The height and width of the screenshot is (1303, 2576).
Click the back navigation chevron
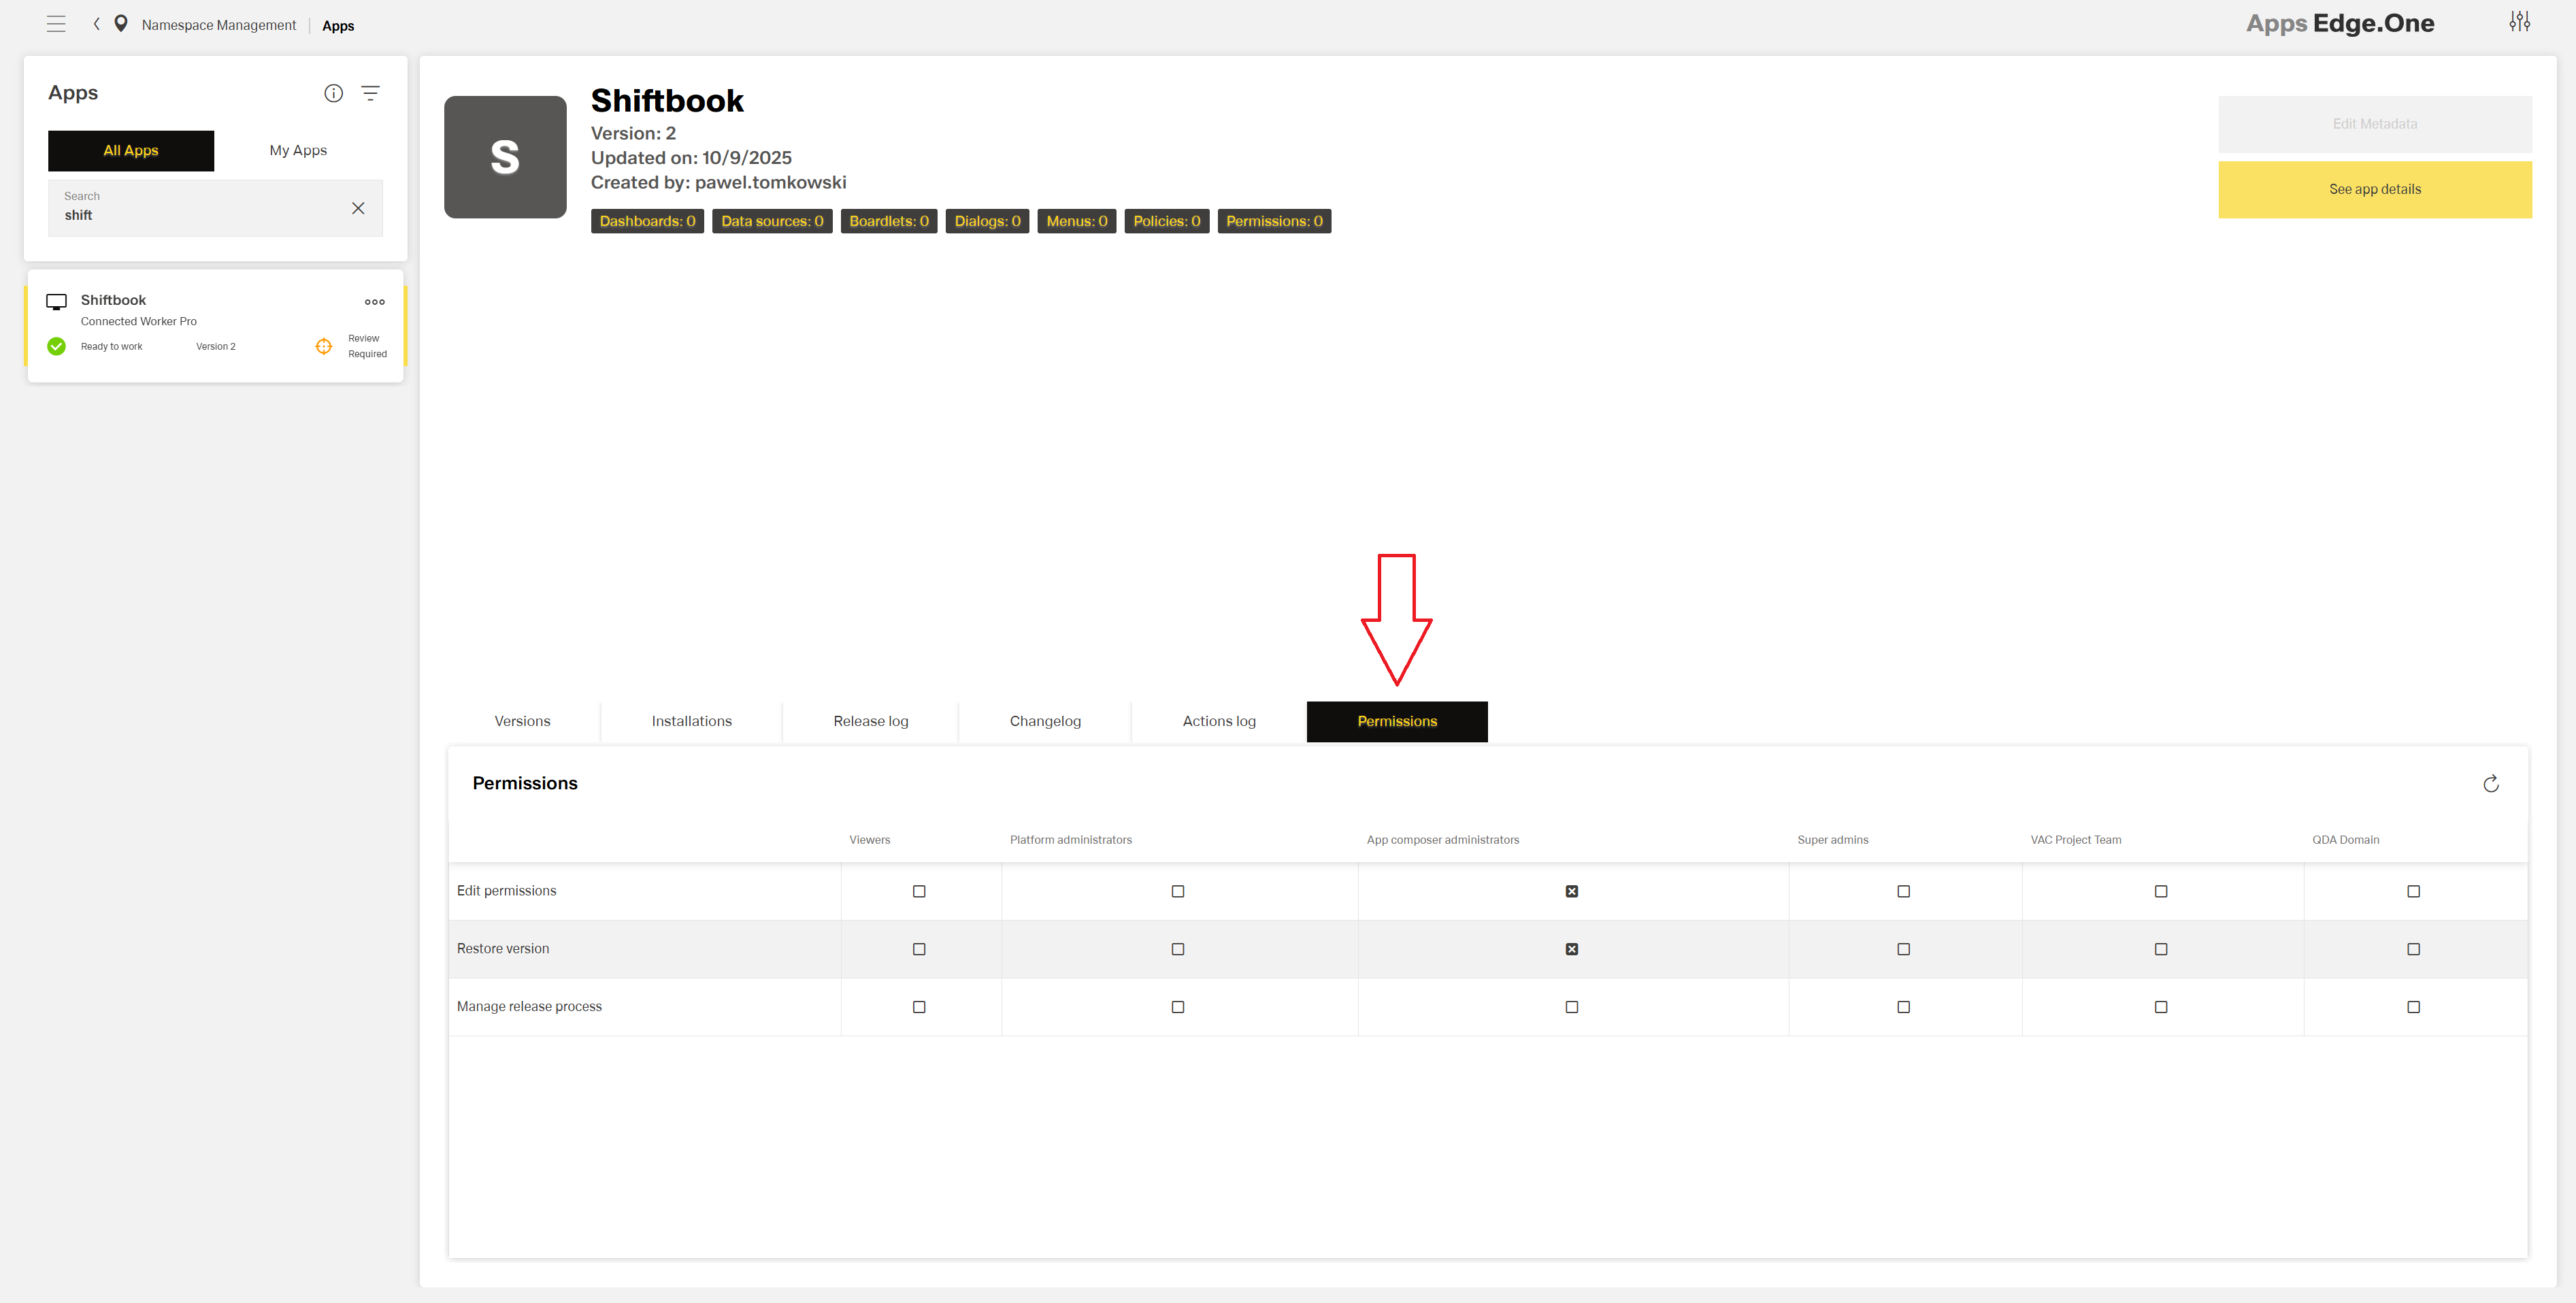click(96, 24)
